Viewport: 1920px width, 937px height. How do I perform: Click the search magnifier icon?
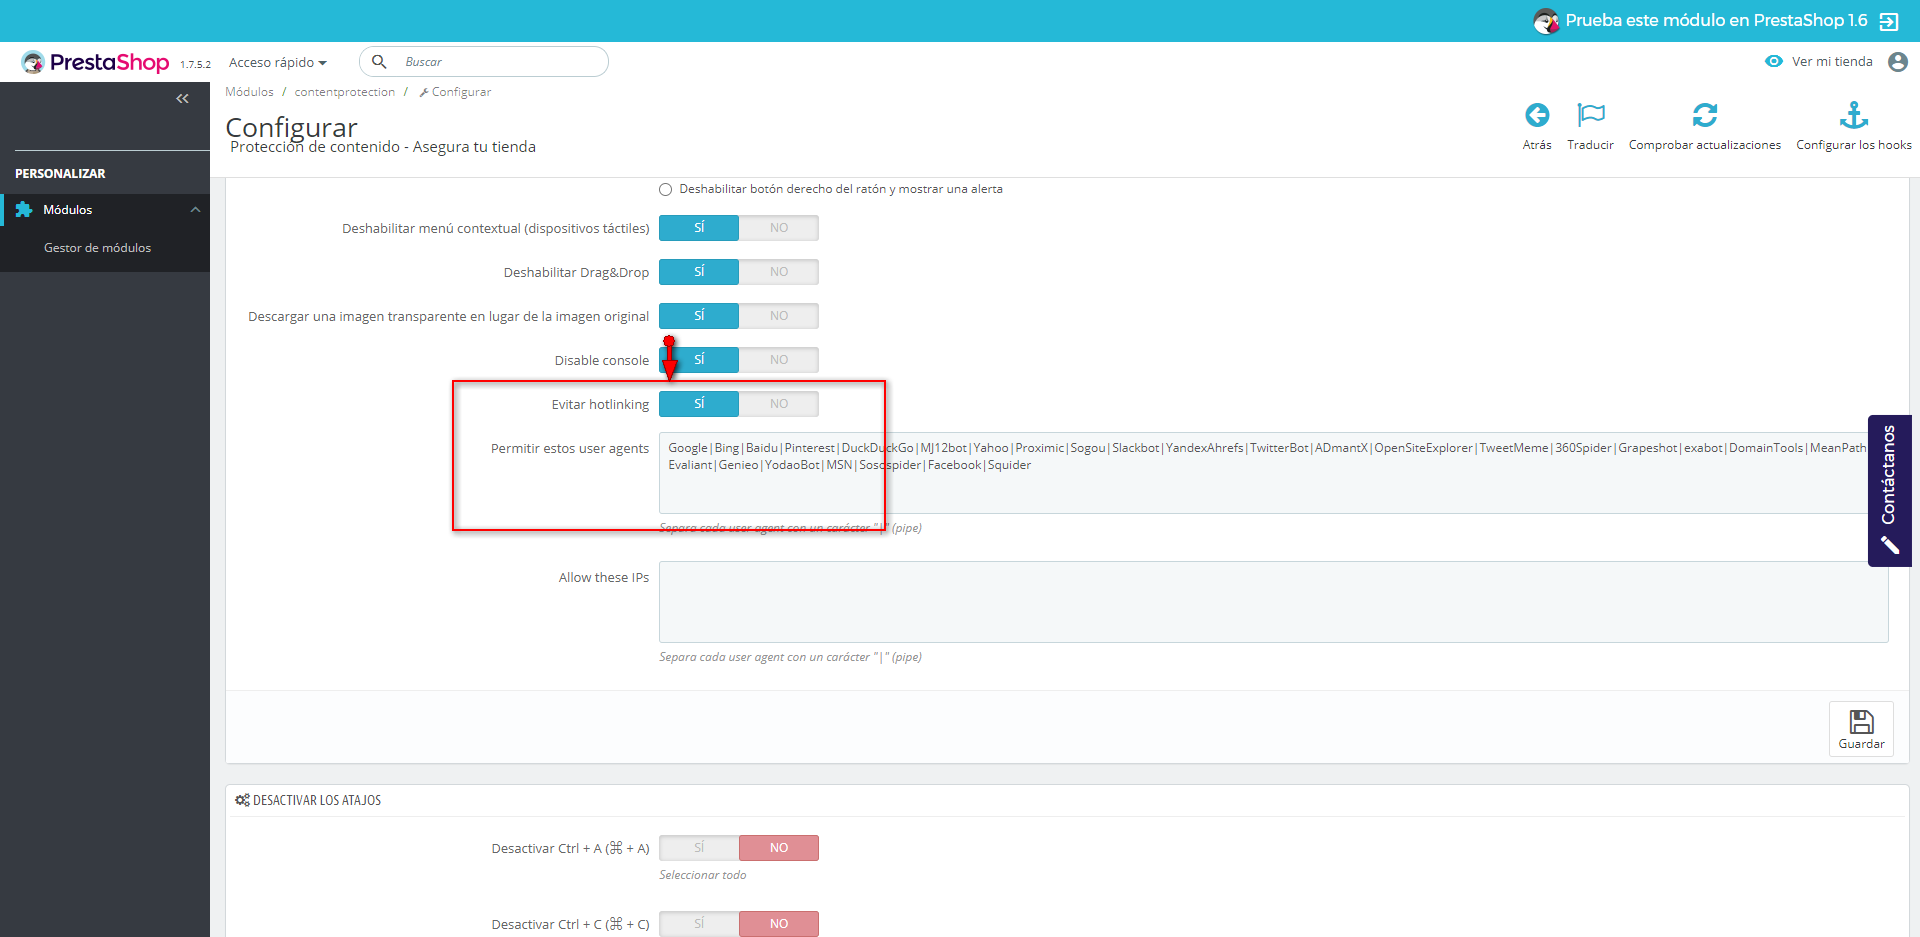379,62
